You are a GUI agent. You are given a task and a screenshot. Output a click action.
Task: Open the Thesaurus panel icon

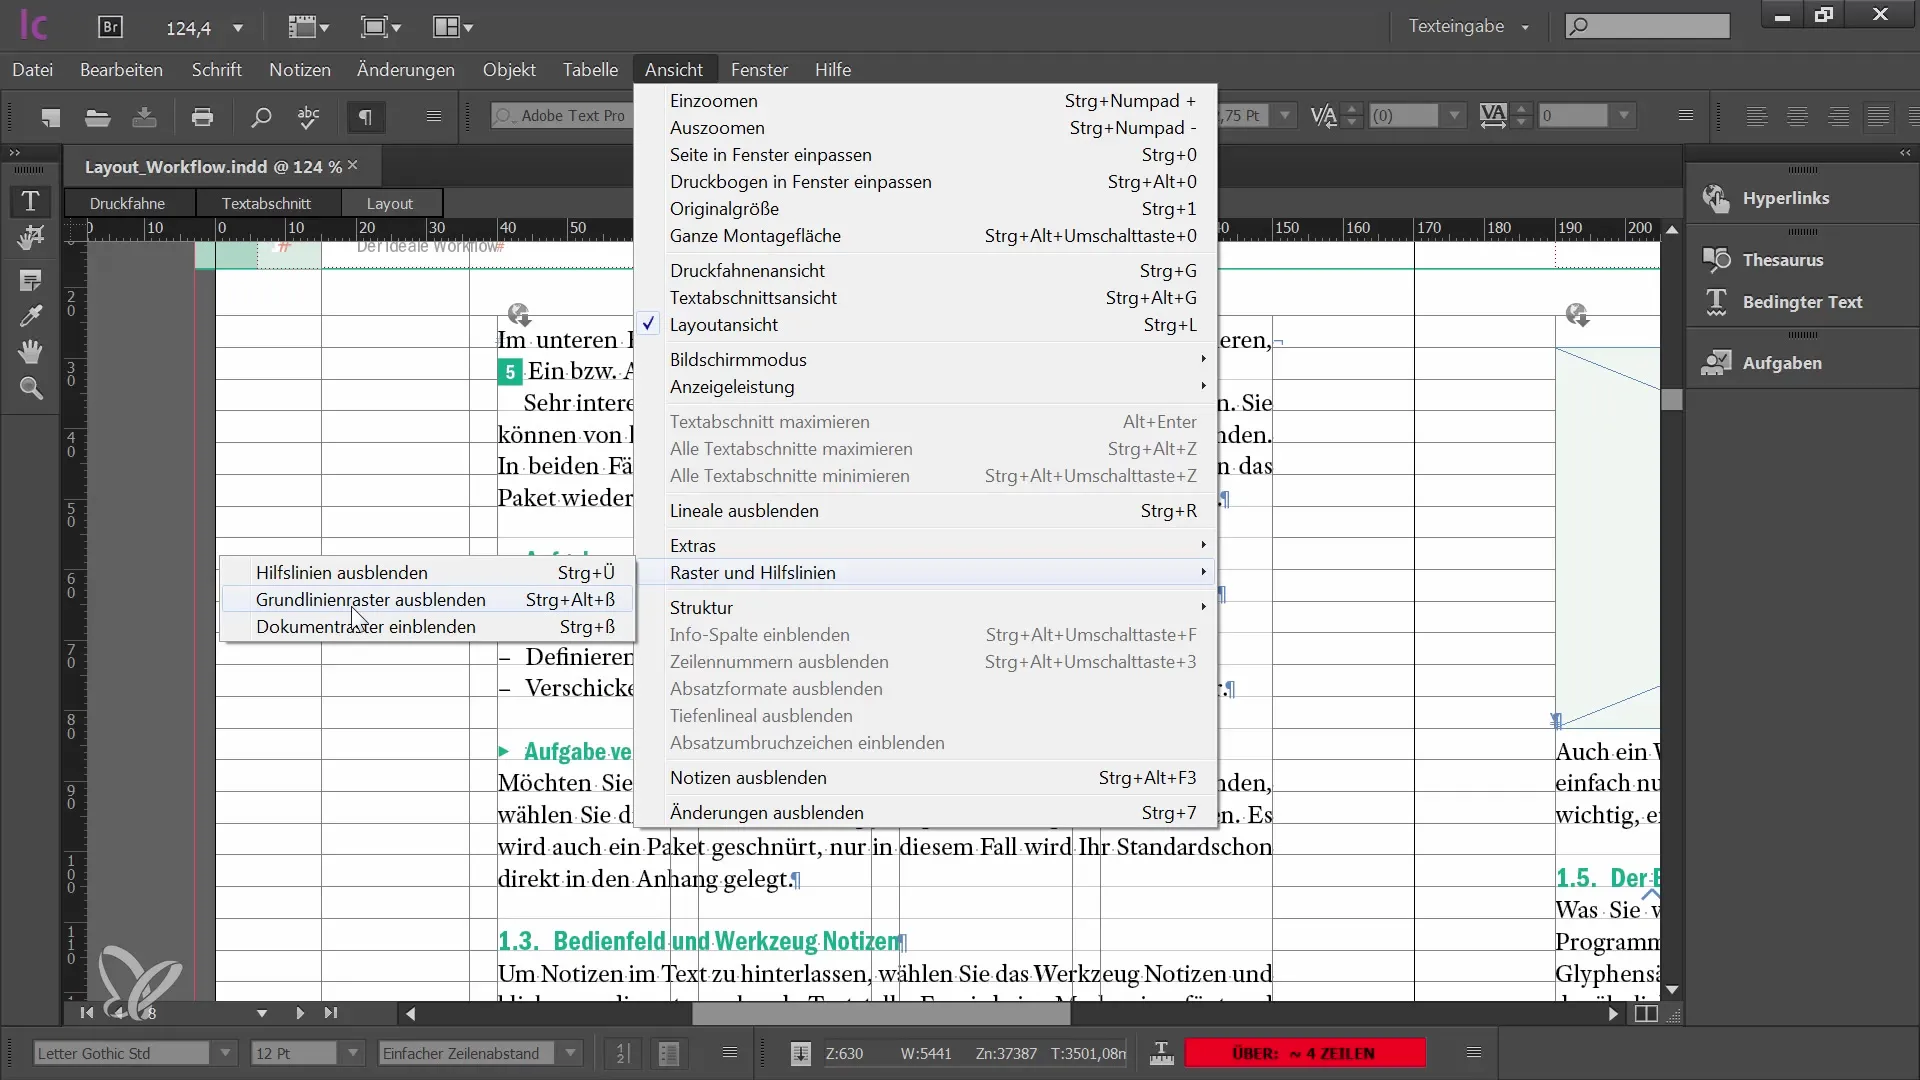coord(1716,258)
